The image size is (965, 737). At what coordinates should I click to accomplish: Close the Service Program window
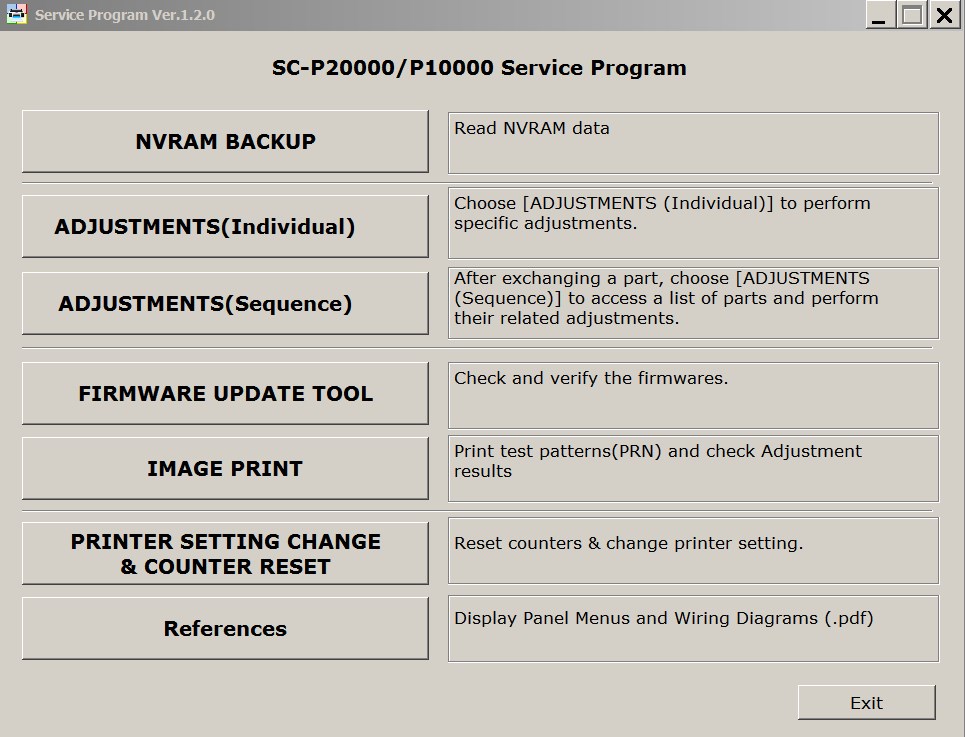(x=944, y=14)
